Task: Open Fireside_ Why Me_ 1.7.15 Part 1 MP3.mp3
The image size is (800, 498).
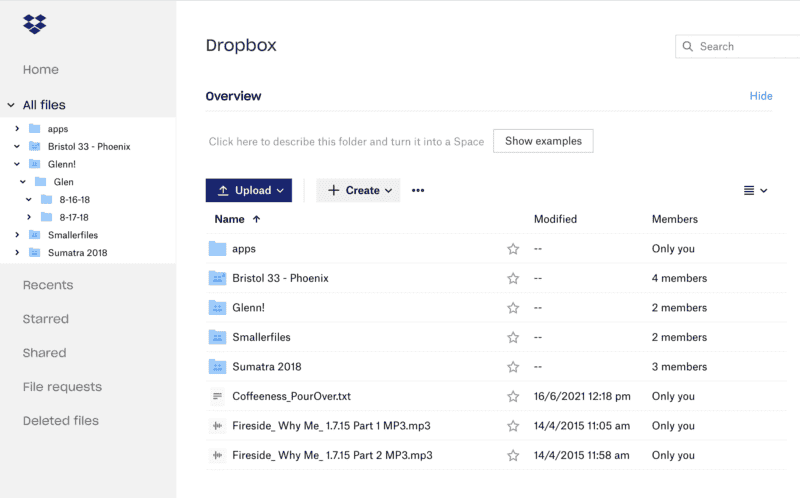Action: pos(331,426)
